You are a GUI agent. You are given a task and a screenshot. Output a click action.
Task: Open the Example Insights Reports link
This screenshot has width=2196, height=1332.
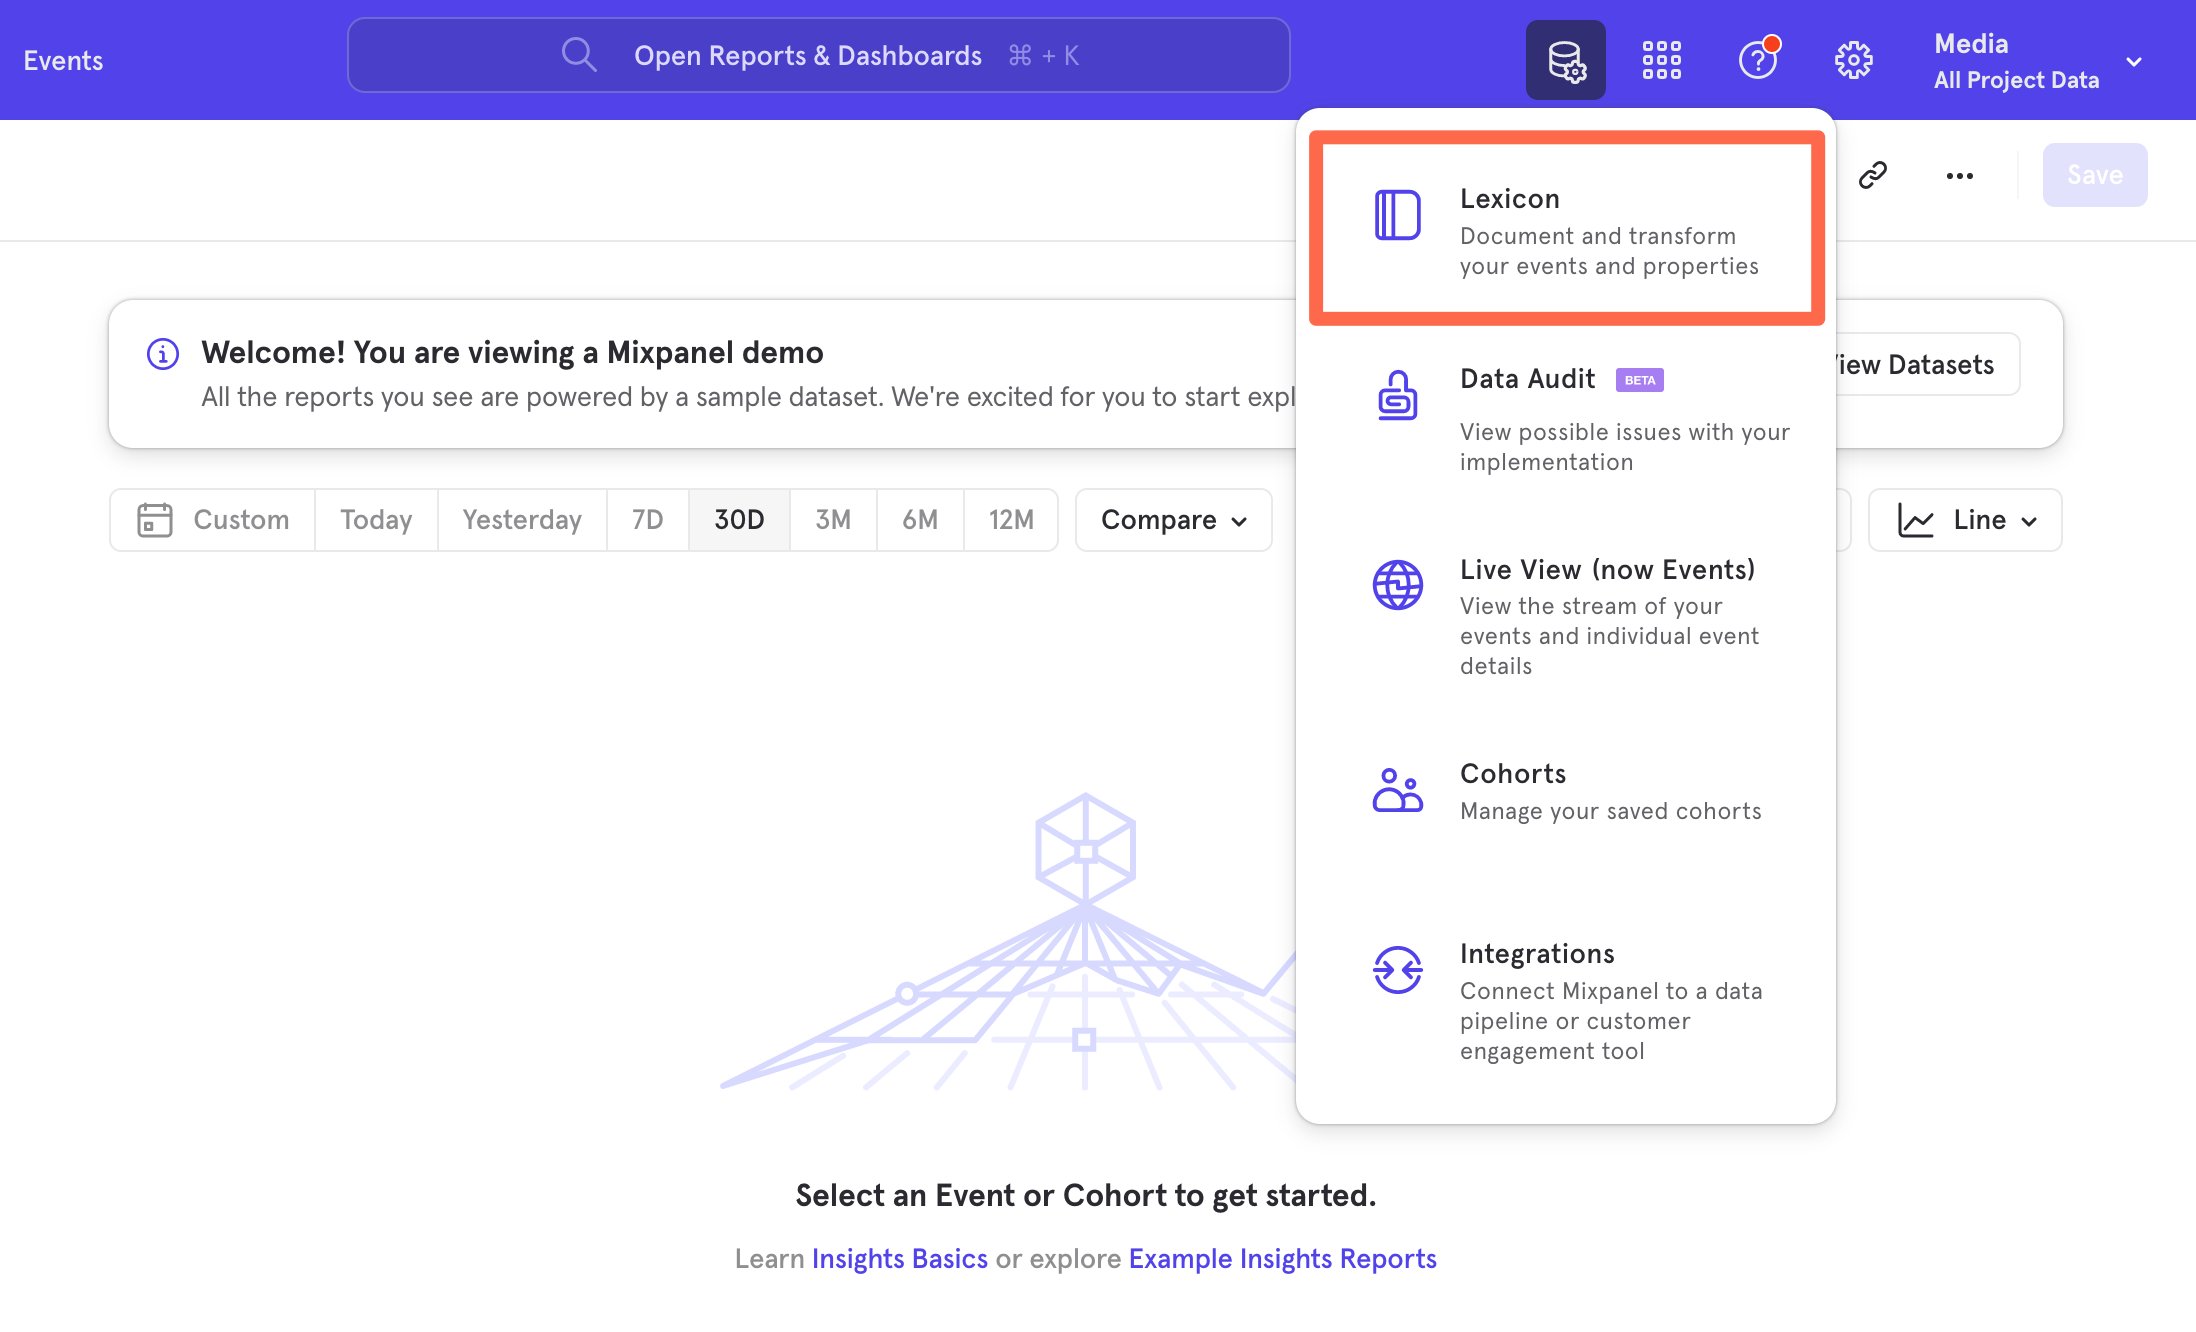tap(1282, 1258)
